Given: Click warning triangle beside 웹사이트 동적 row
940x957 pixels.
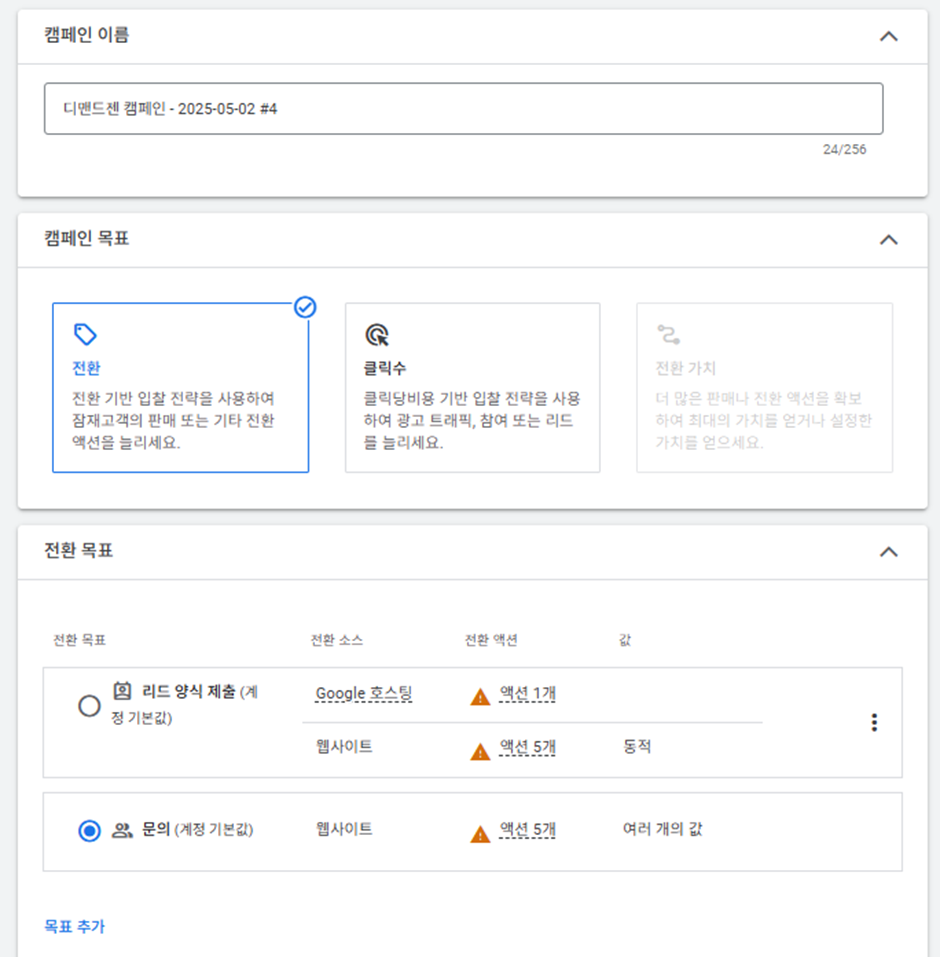Looking at the screenshot, I should 480,751.
